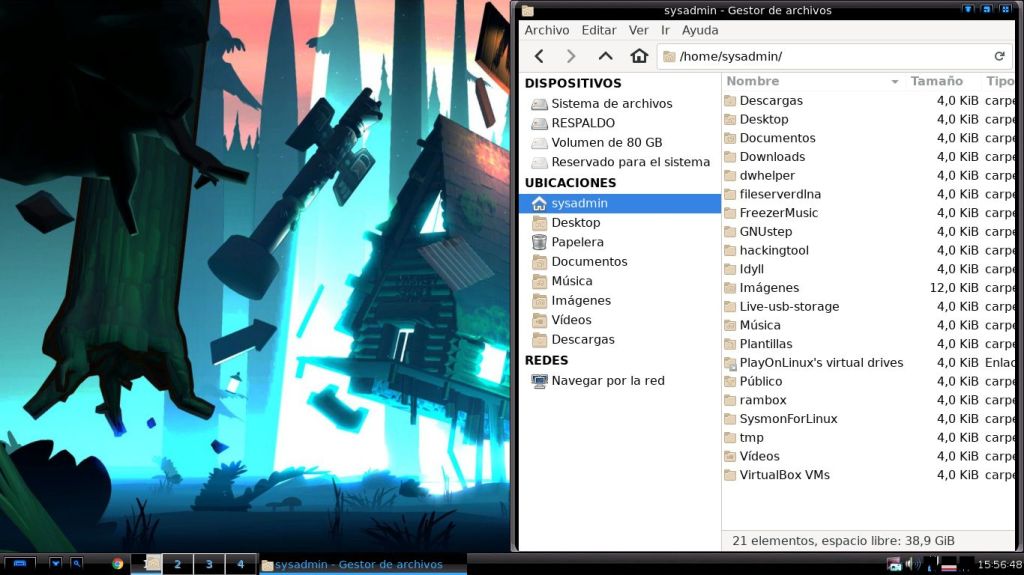Switch to workspace 2 in pager
Screen dimensions: 1024x575
click(178, 564)
